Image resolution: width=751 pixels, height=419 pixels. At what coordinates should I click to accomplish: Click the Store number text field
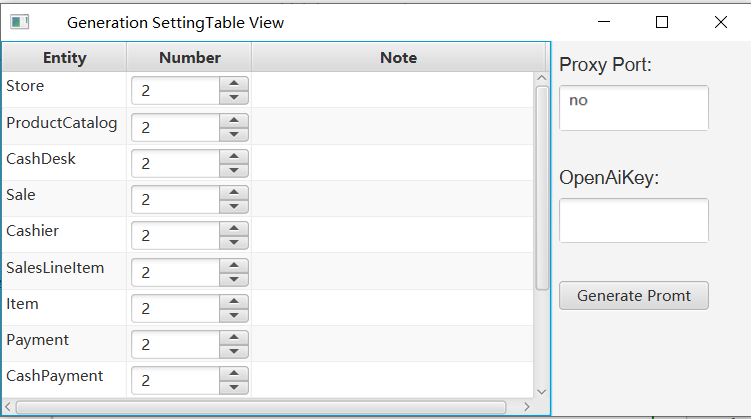click(x=175, y=91)
